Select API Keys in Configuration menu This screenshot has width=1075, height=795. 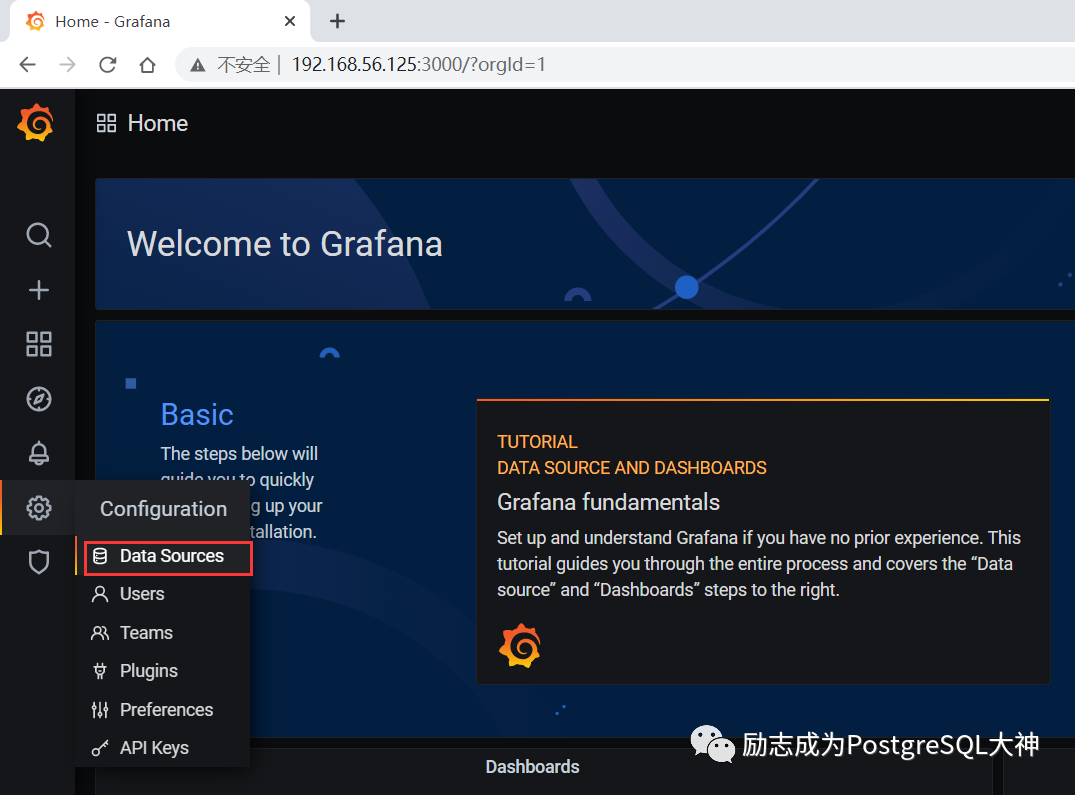tap(163, 748)
